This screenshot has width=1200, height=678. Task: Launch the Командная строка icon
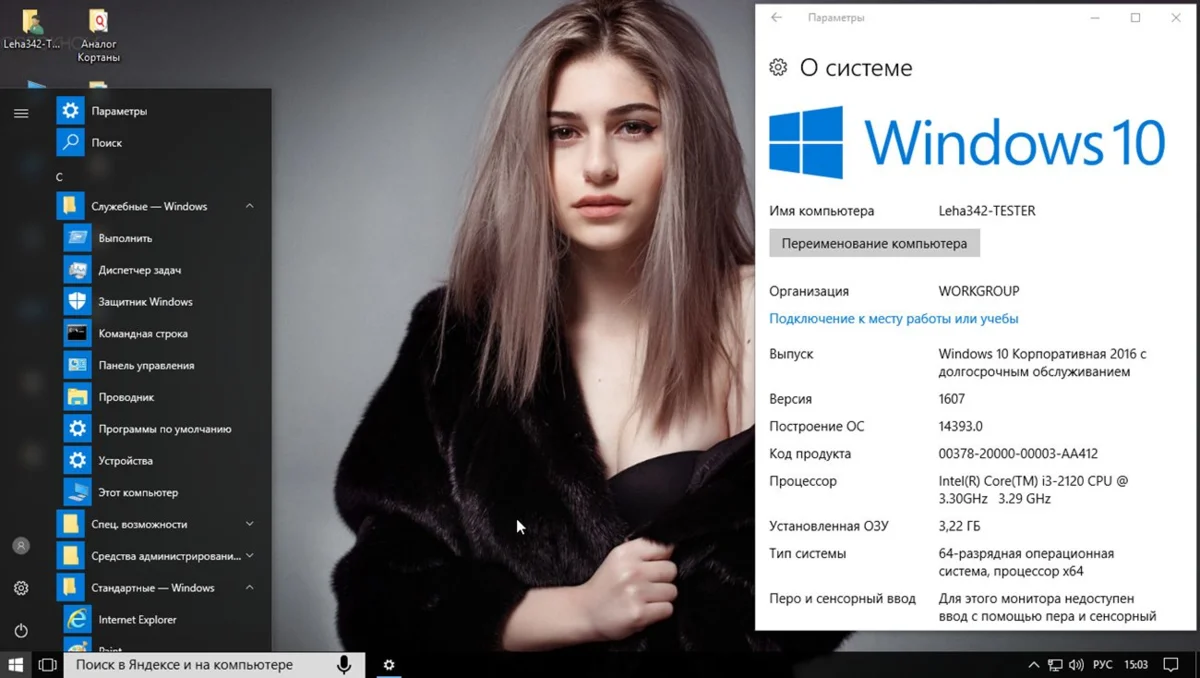click(78, 333)
